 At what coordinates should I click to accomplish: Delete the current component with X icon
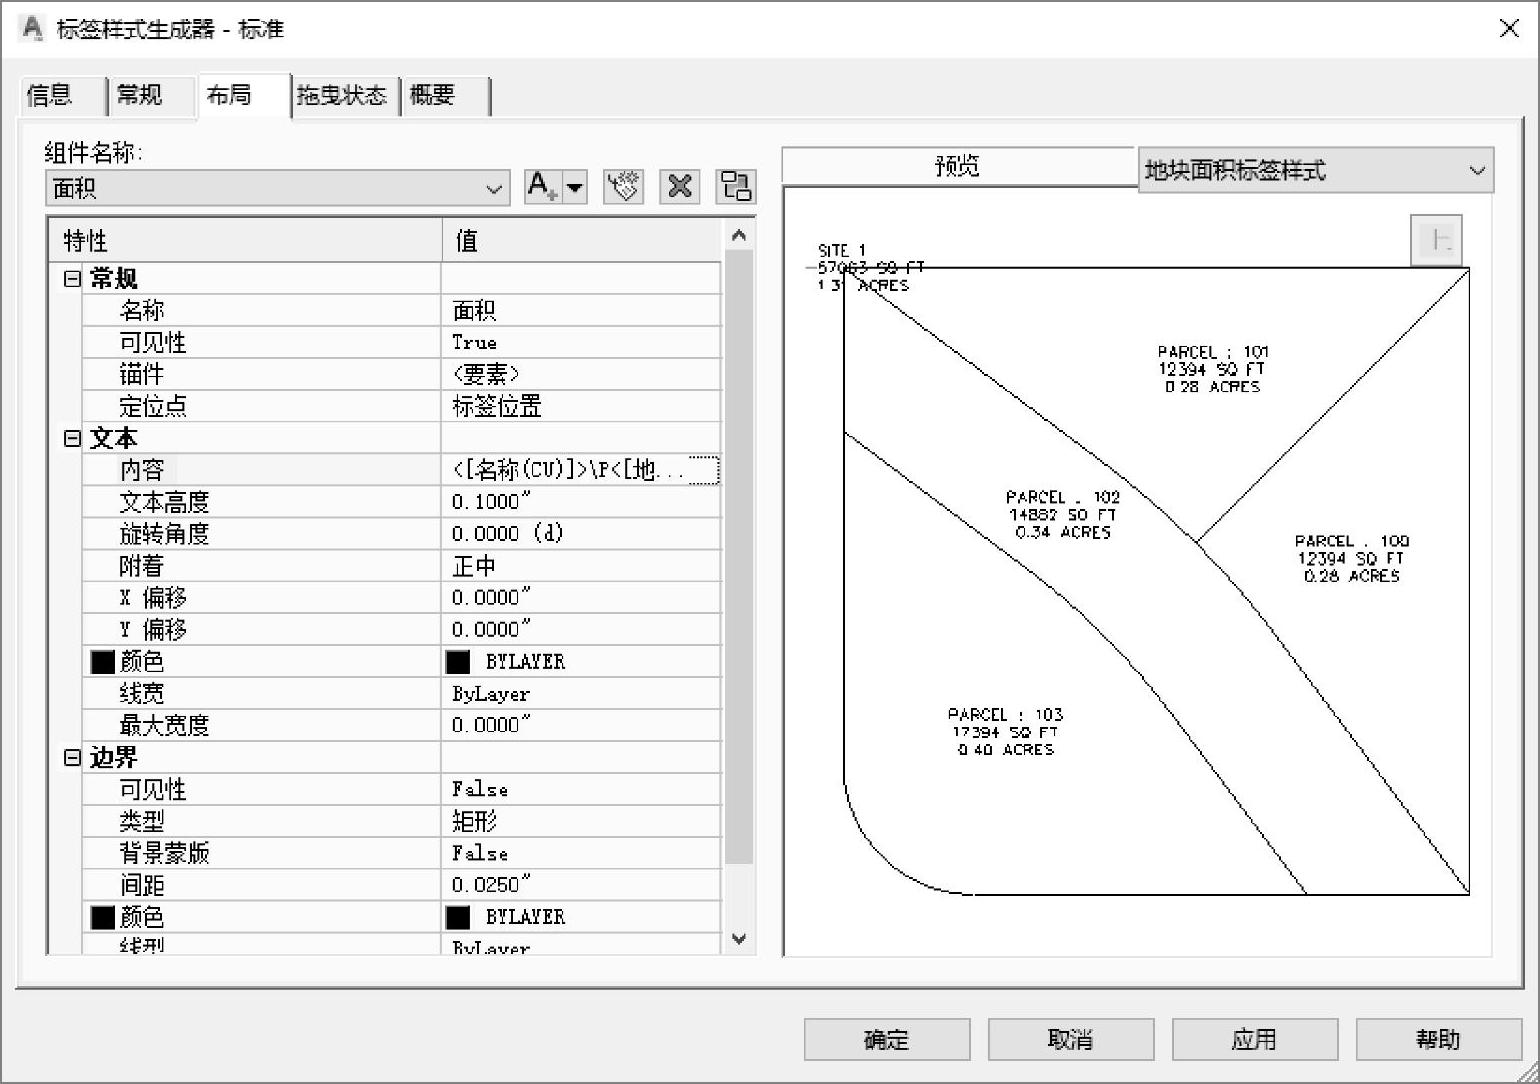tap(680, 187)
